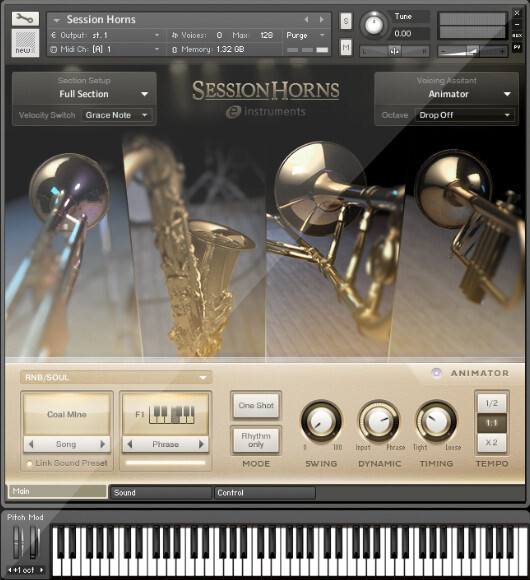The image size is (530, 580).
Task: Minimize instrument view with minus icon
Action: 517,24
